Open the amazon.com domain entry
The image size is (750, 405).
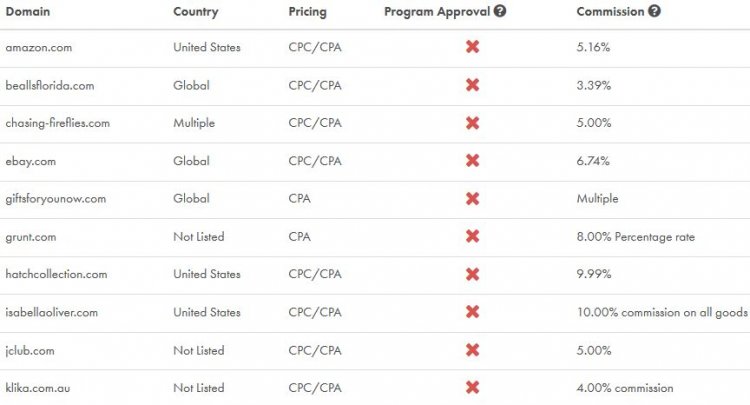click(39, 47)
